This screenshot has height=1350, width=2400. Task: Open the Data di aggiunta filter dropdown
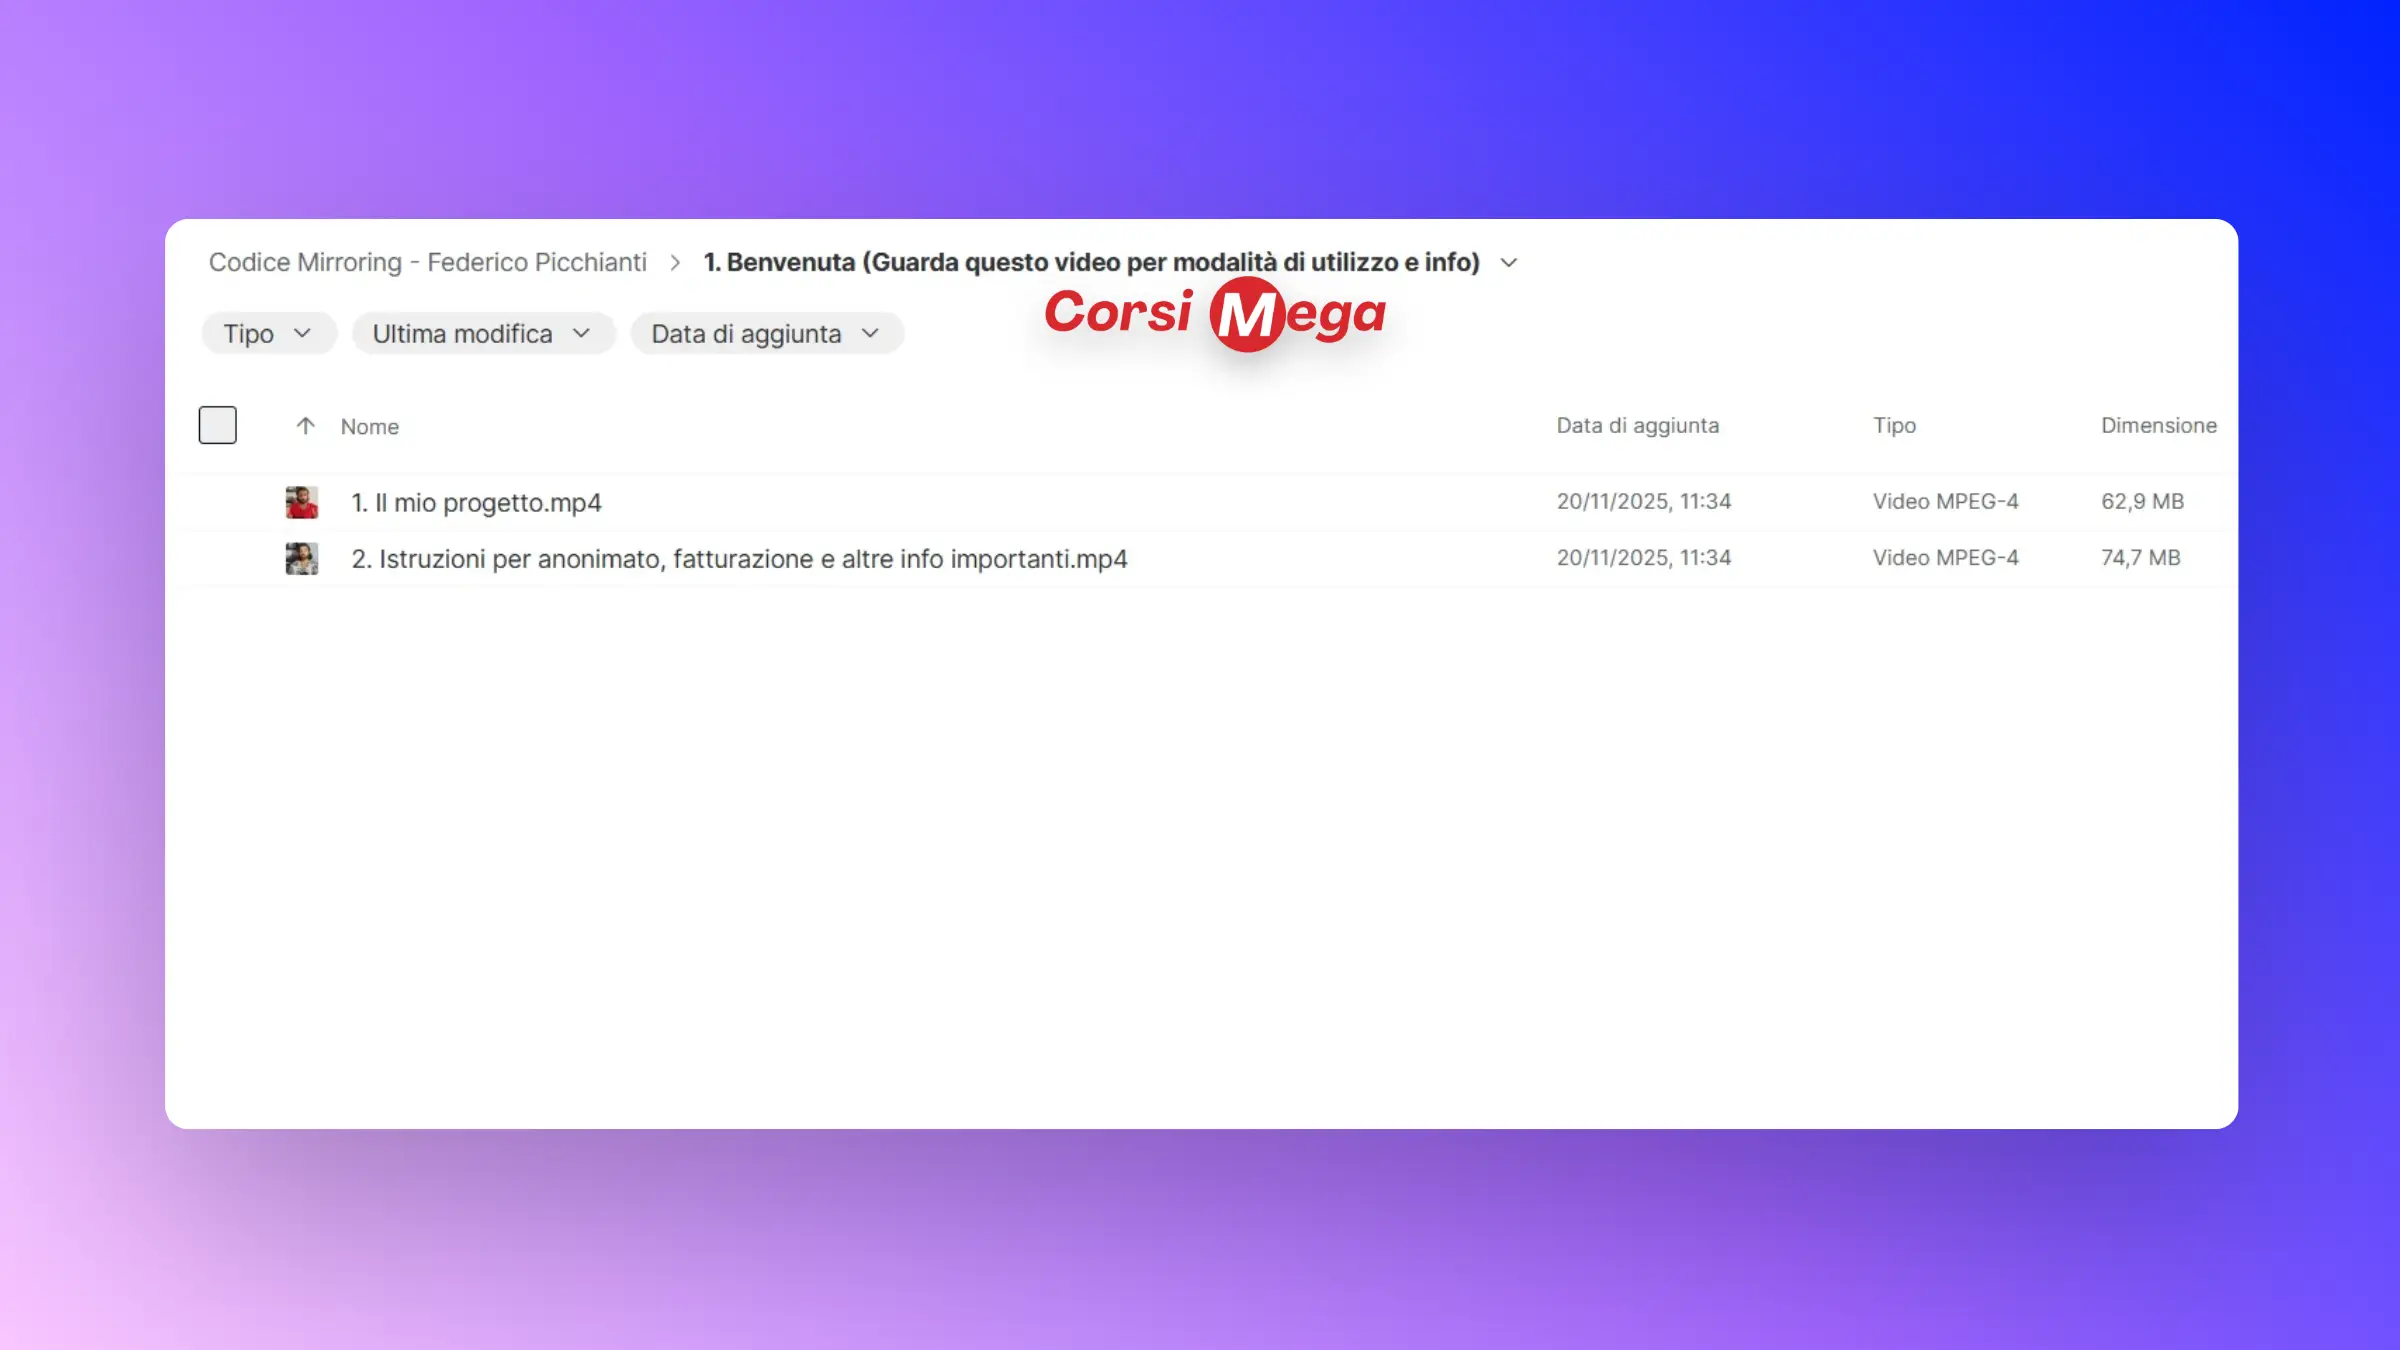click(x=766, y=334)
